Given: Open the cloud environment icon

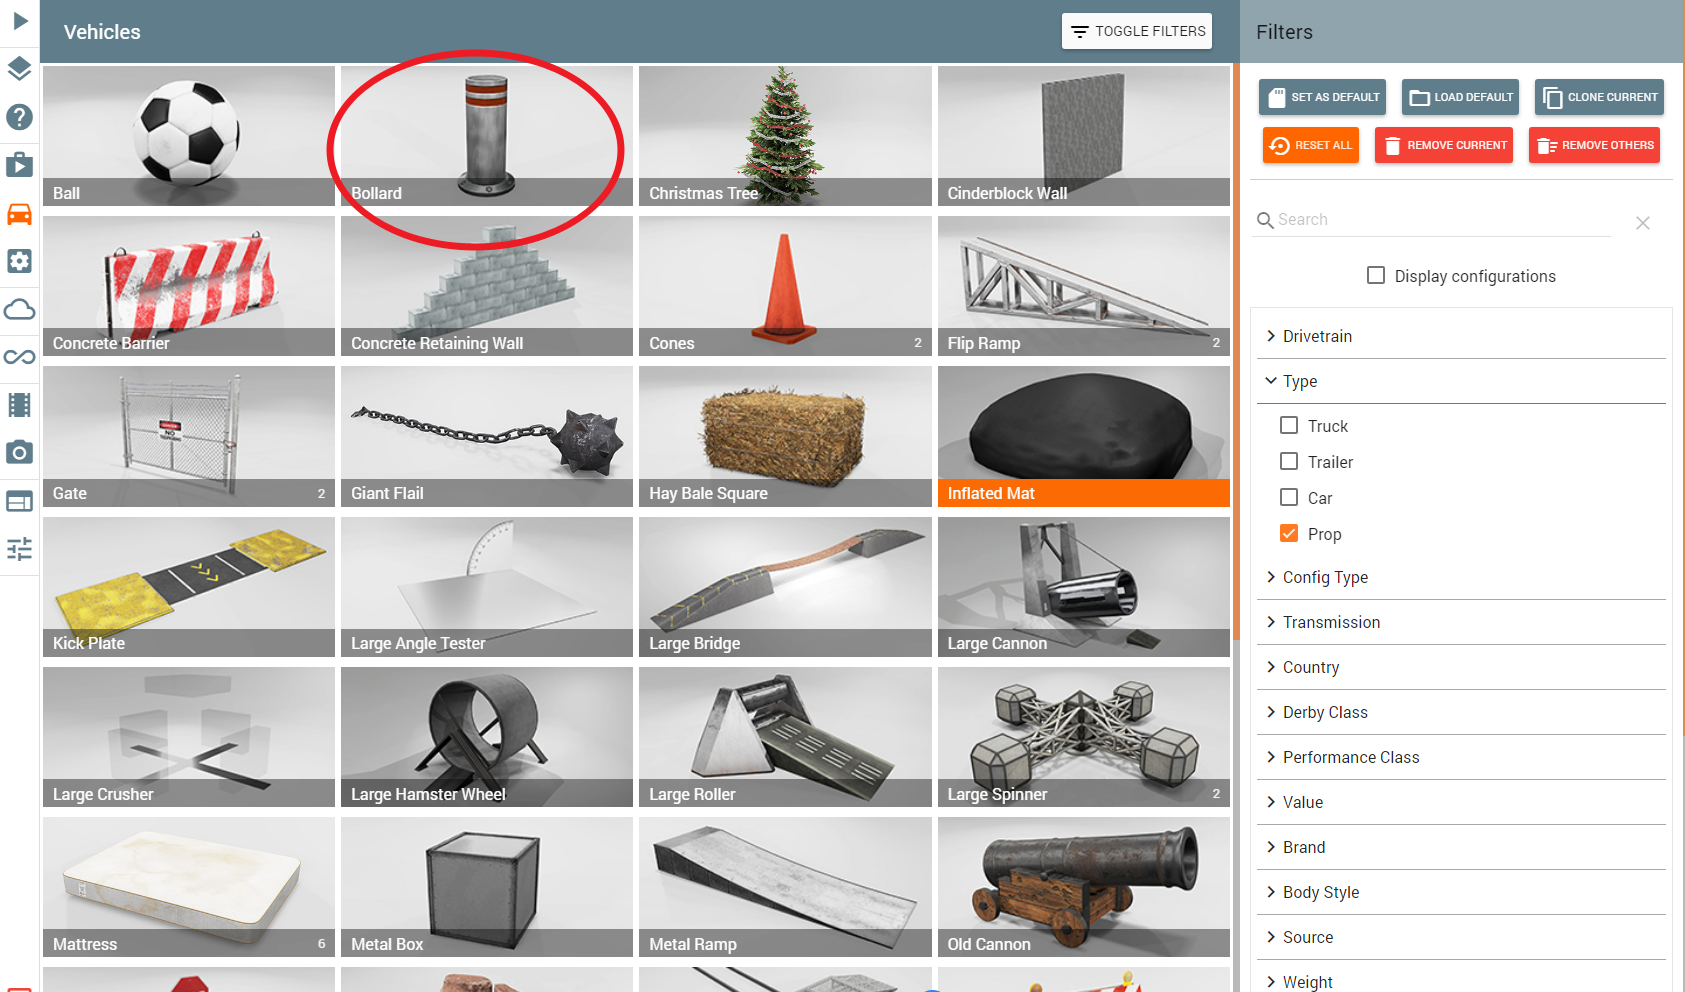Looking at the screenshot, I should pos(20,309).
